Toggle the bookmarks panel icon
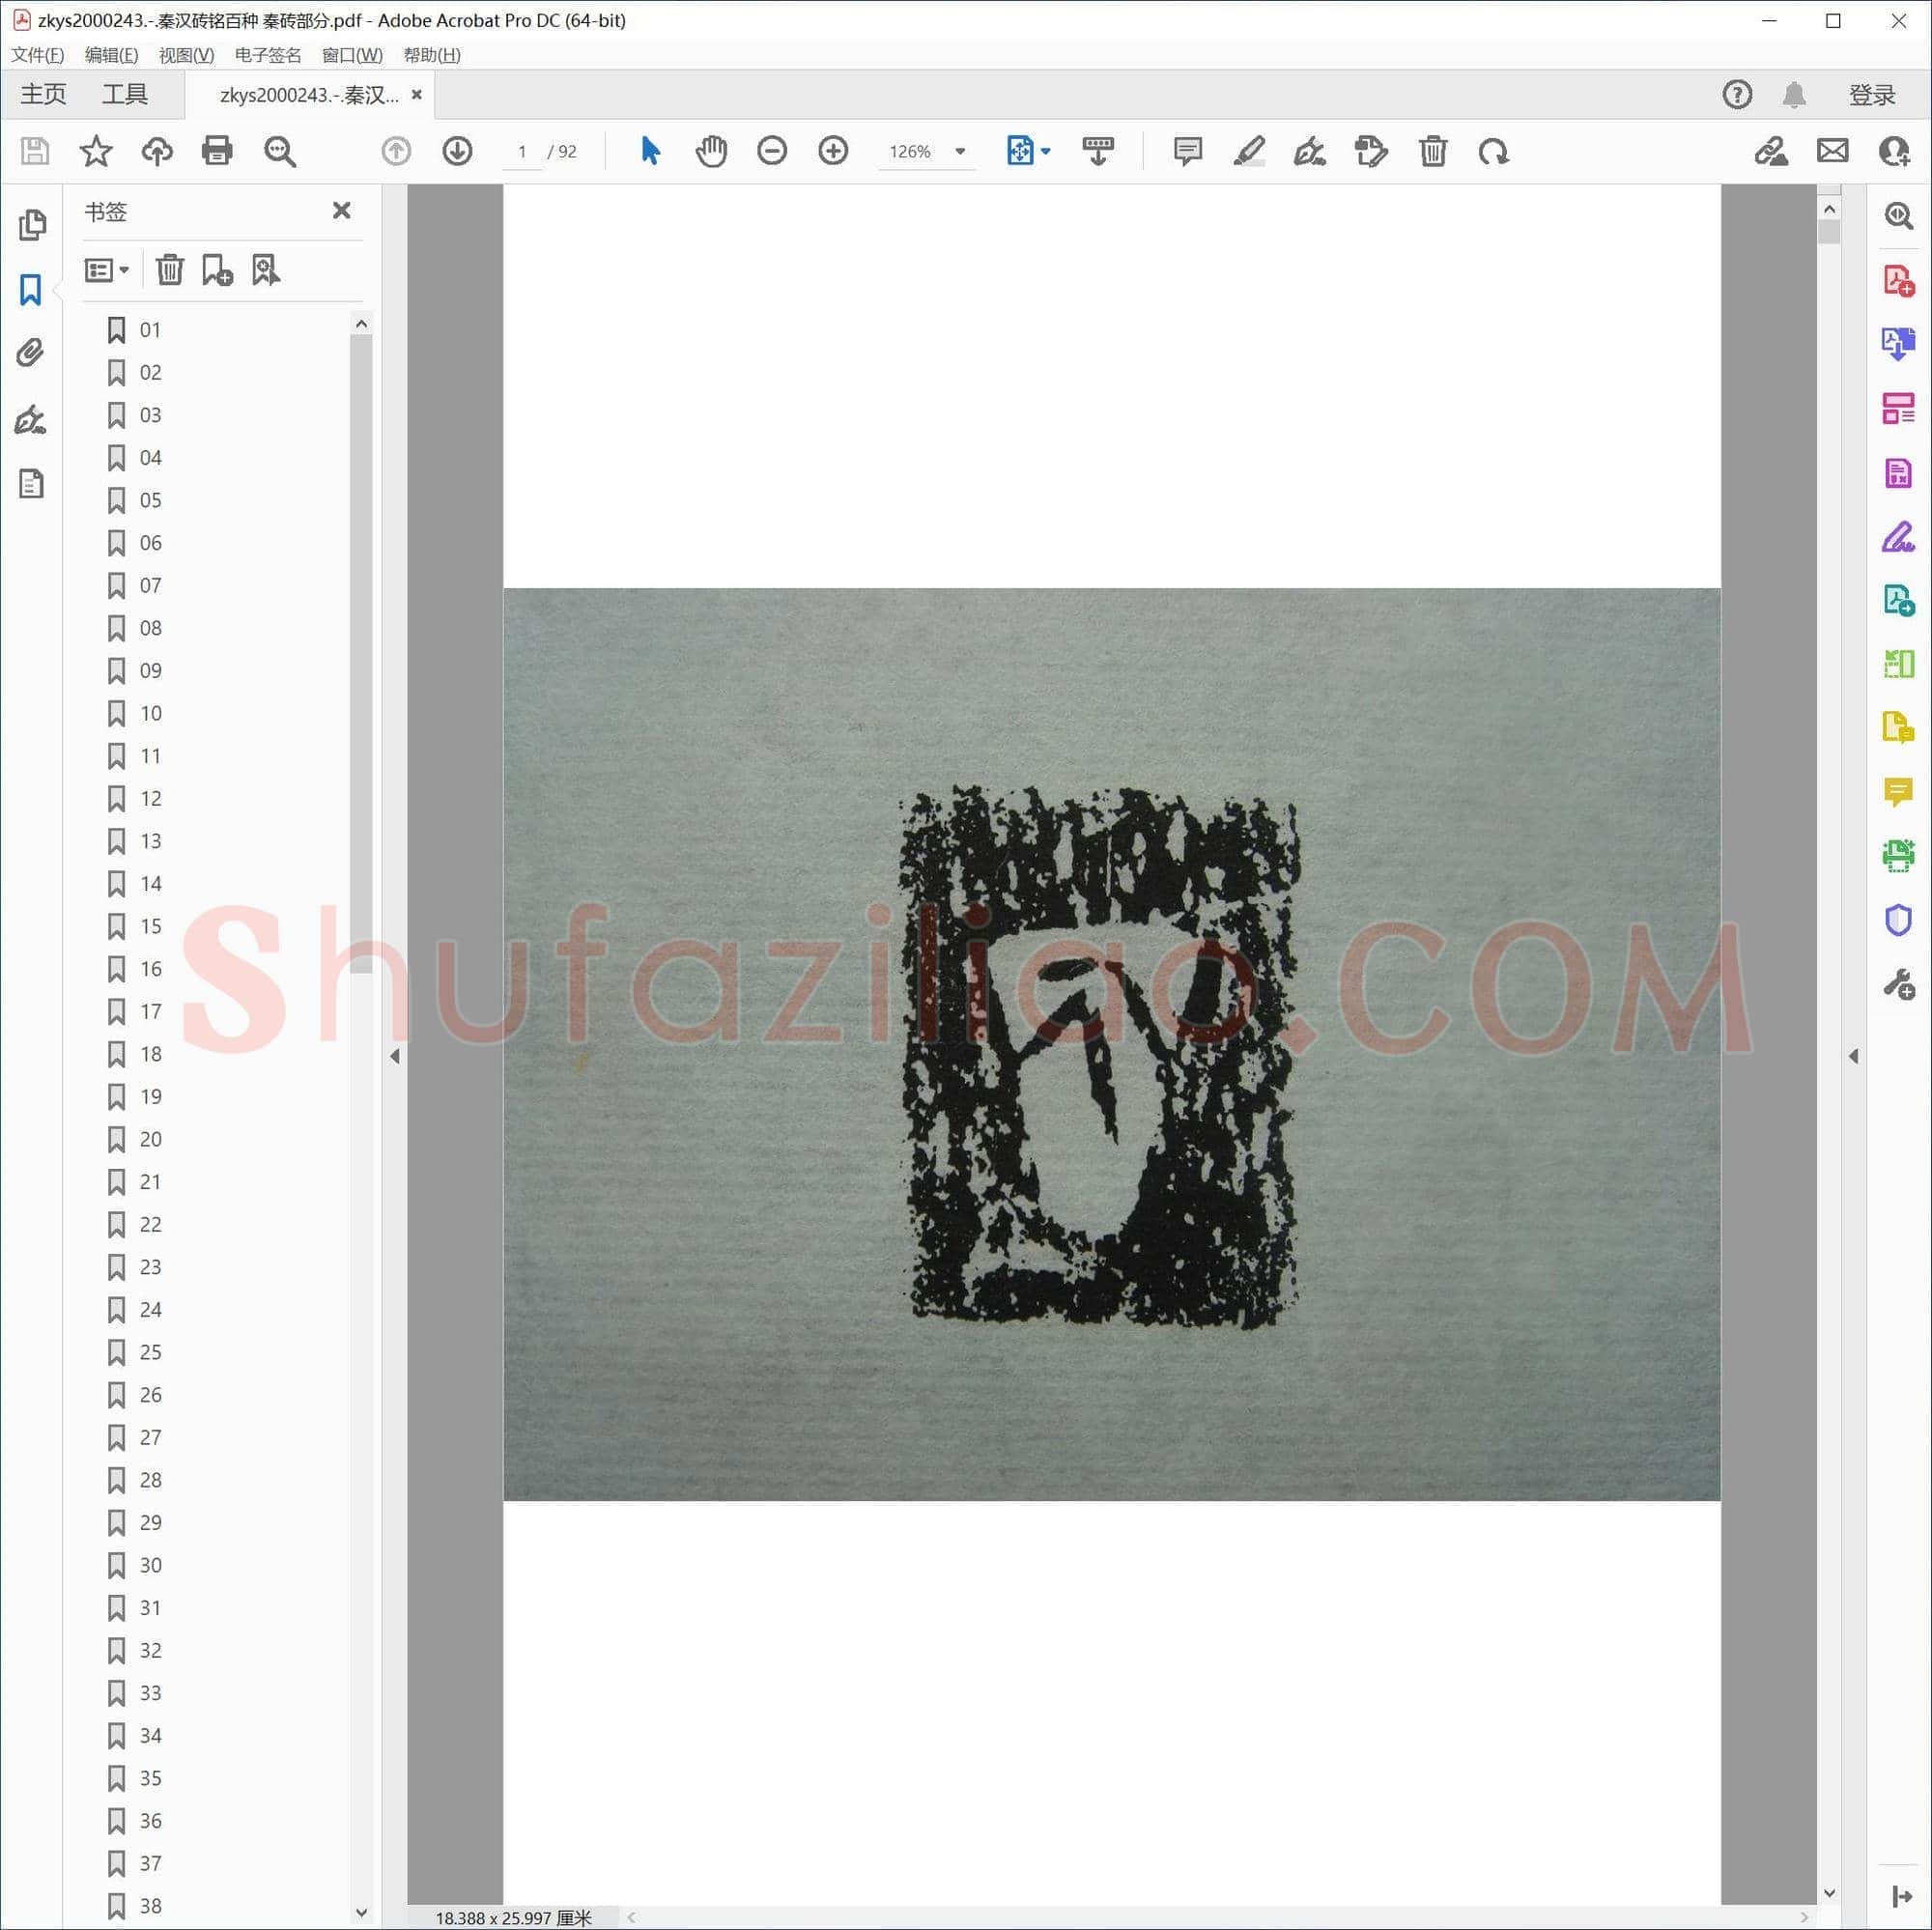Viewport: 1932px width, 1930px height. 31,290
